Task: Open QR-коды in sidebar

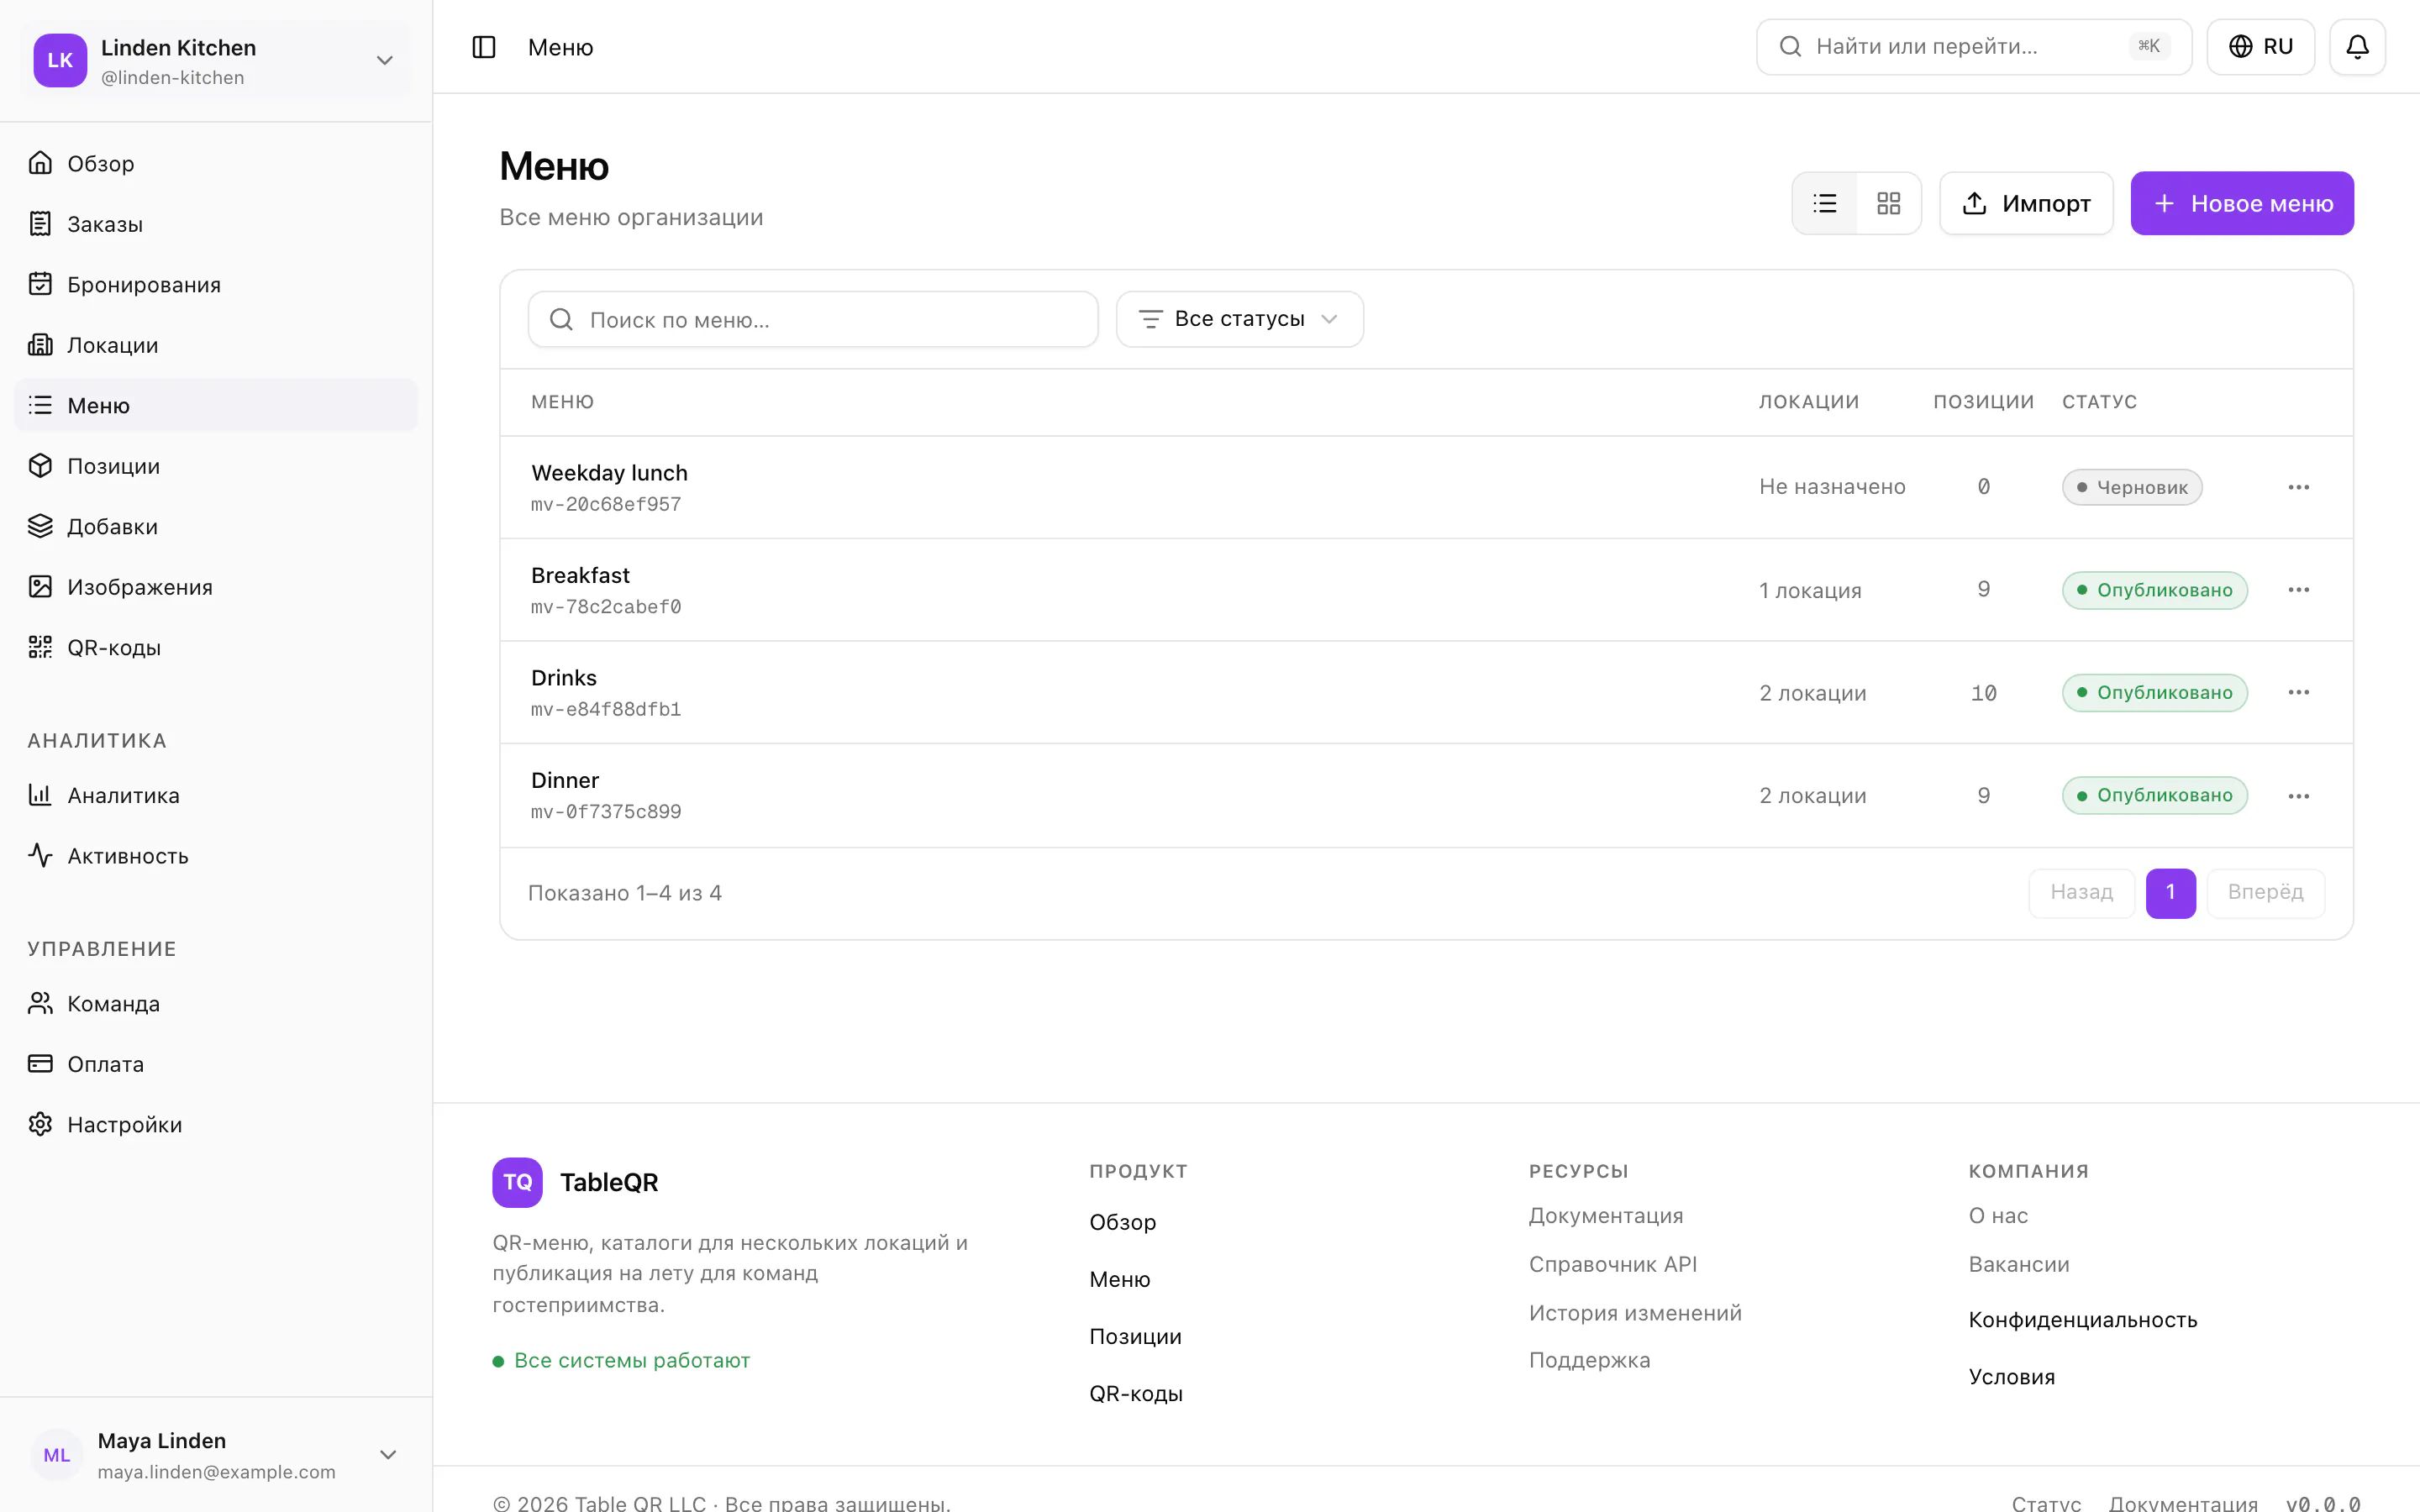Action: [216, 647]
